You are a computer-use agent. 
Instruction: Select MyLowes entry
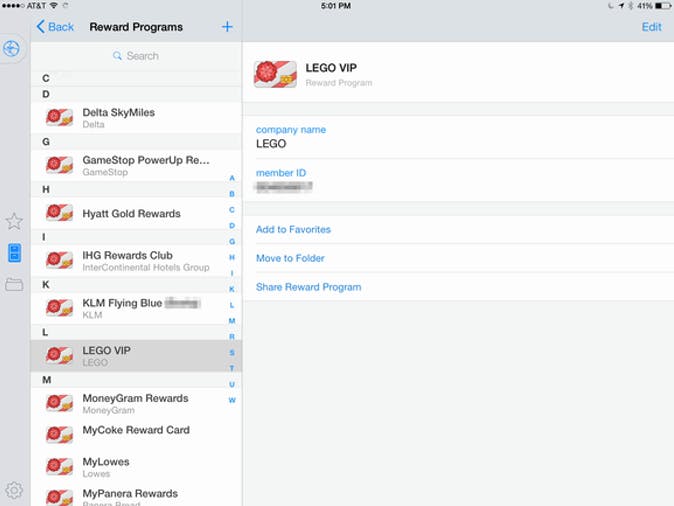click(136, 467)
